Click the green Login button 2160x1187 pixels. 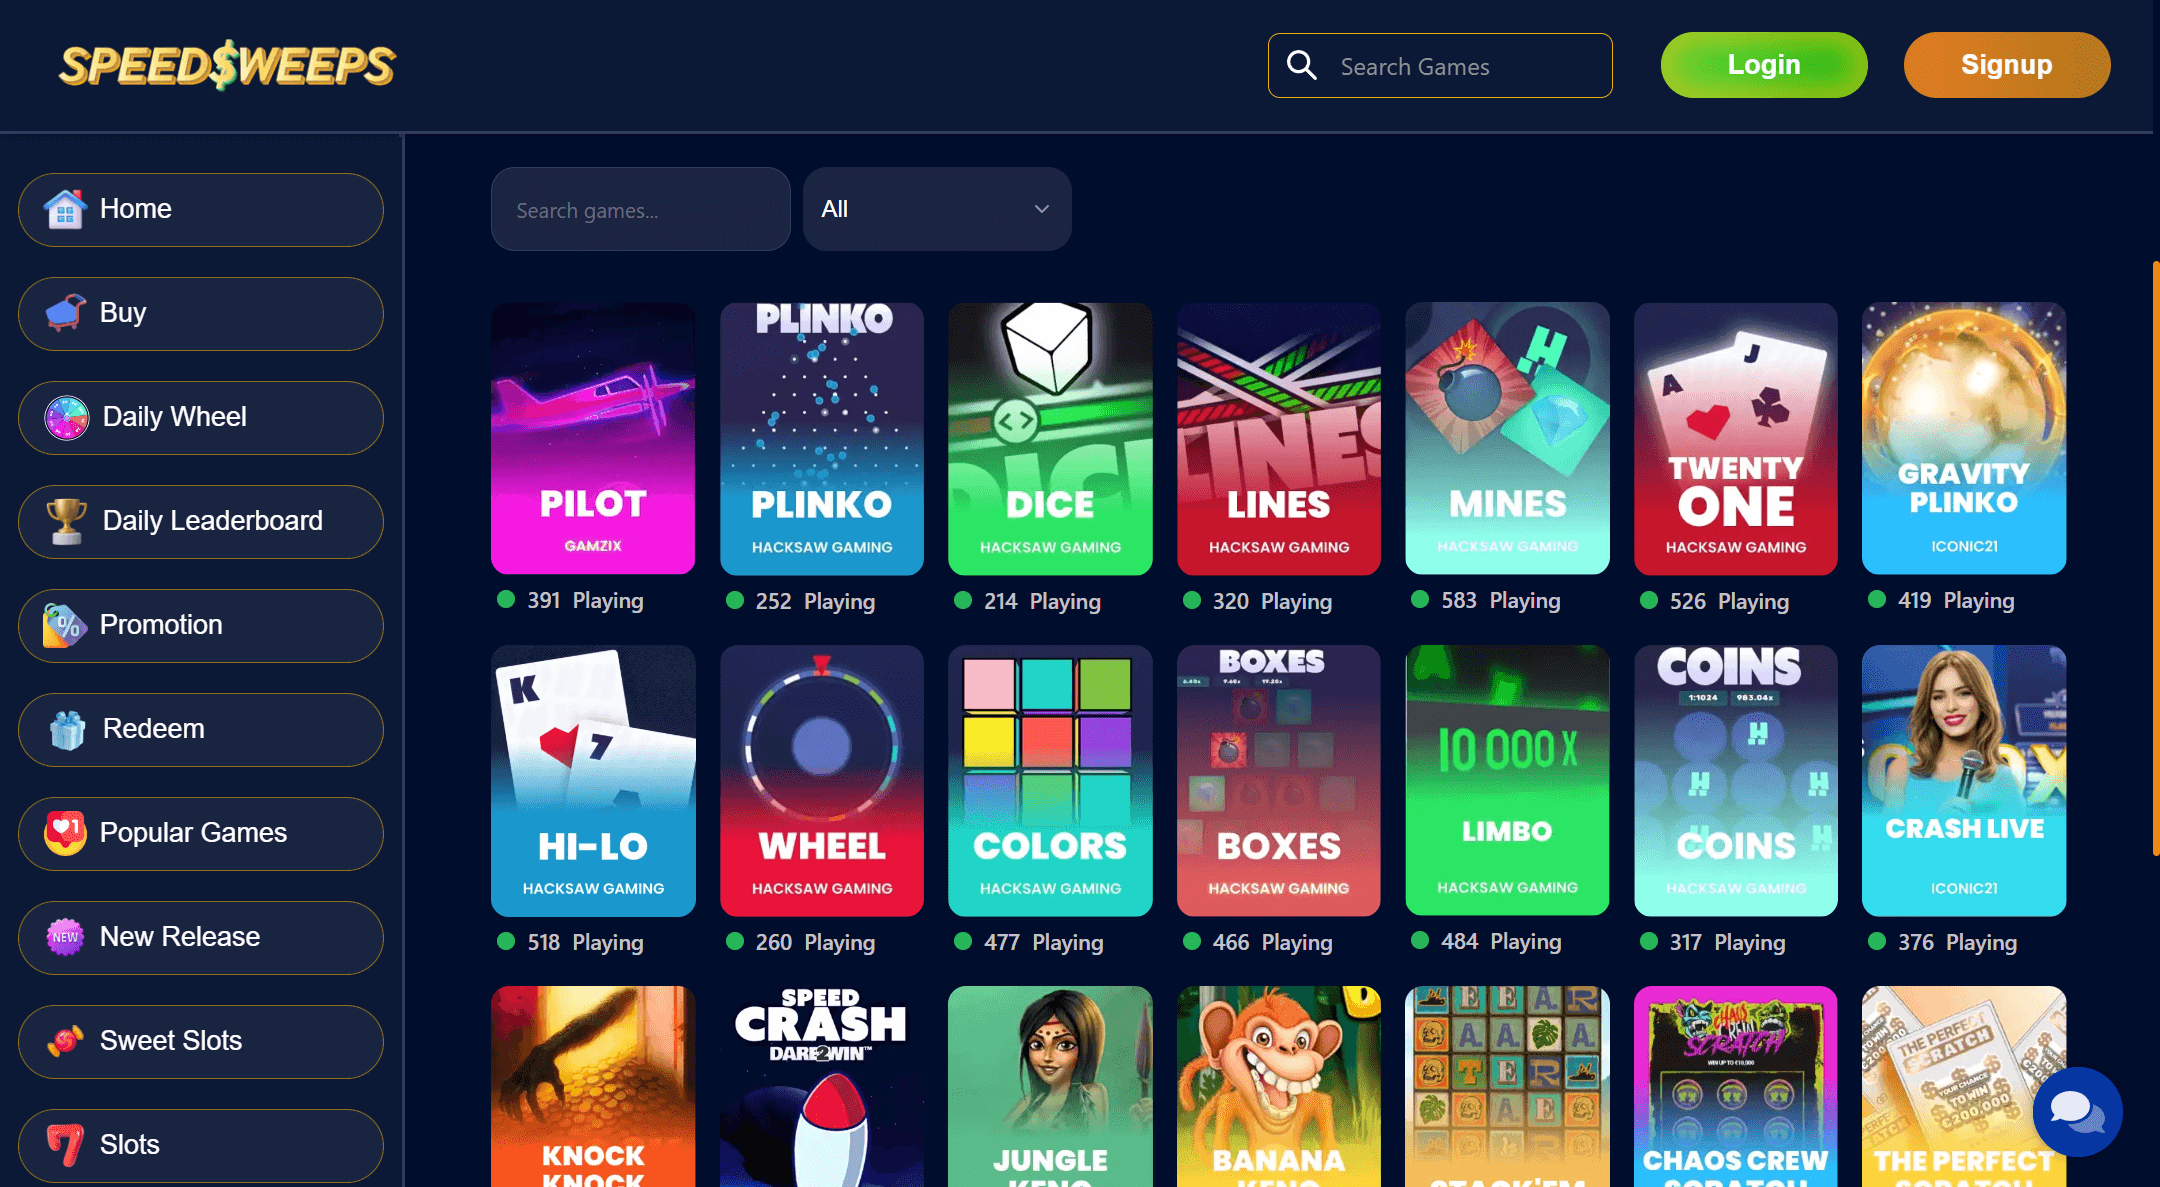click(1764, 65)
